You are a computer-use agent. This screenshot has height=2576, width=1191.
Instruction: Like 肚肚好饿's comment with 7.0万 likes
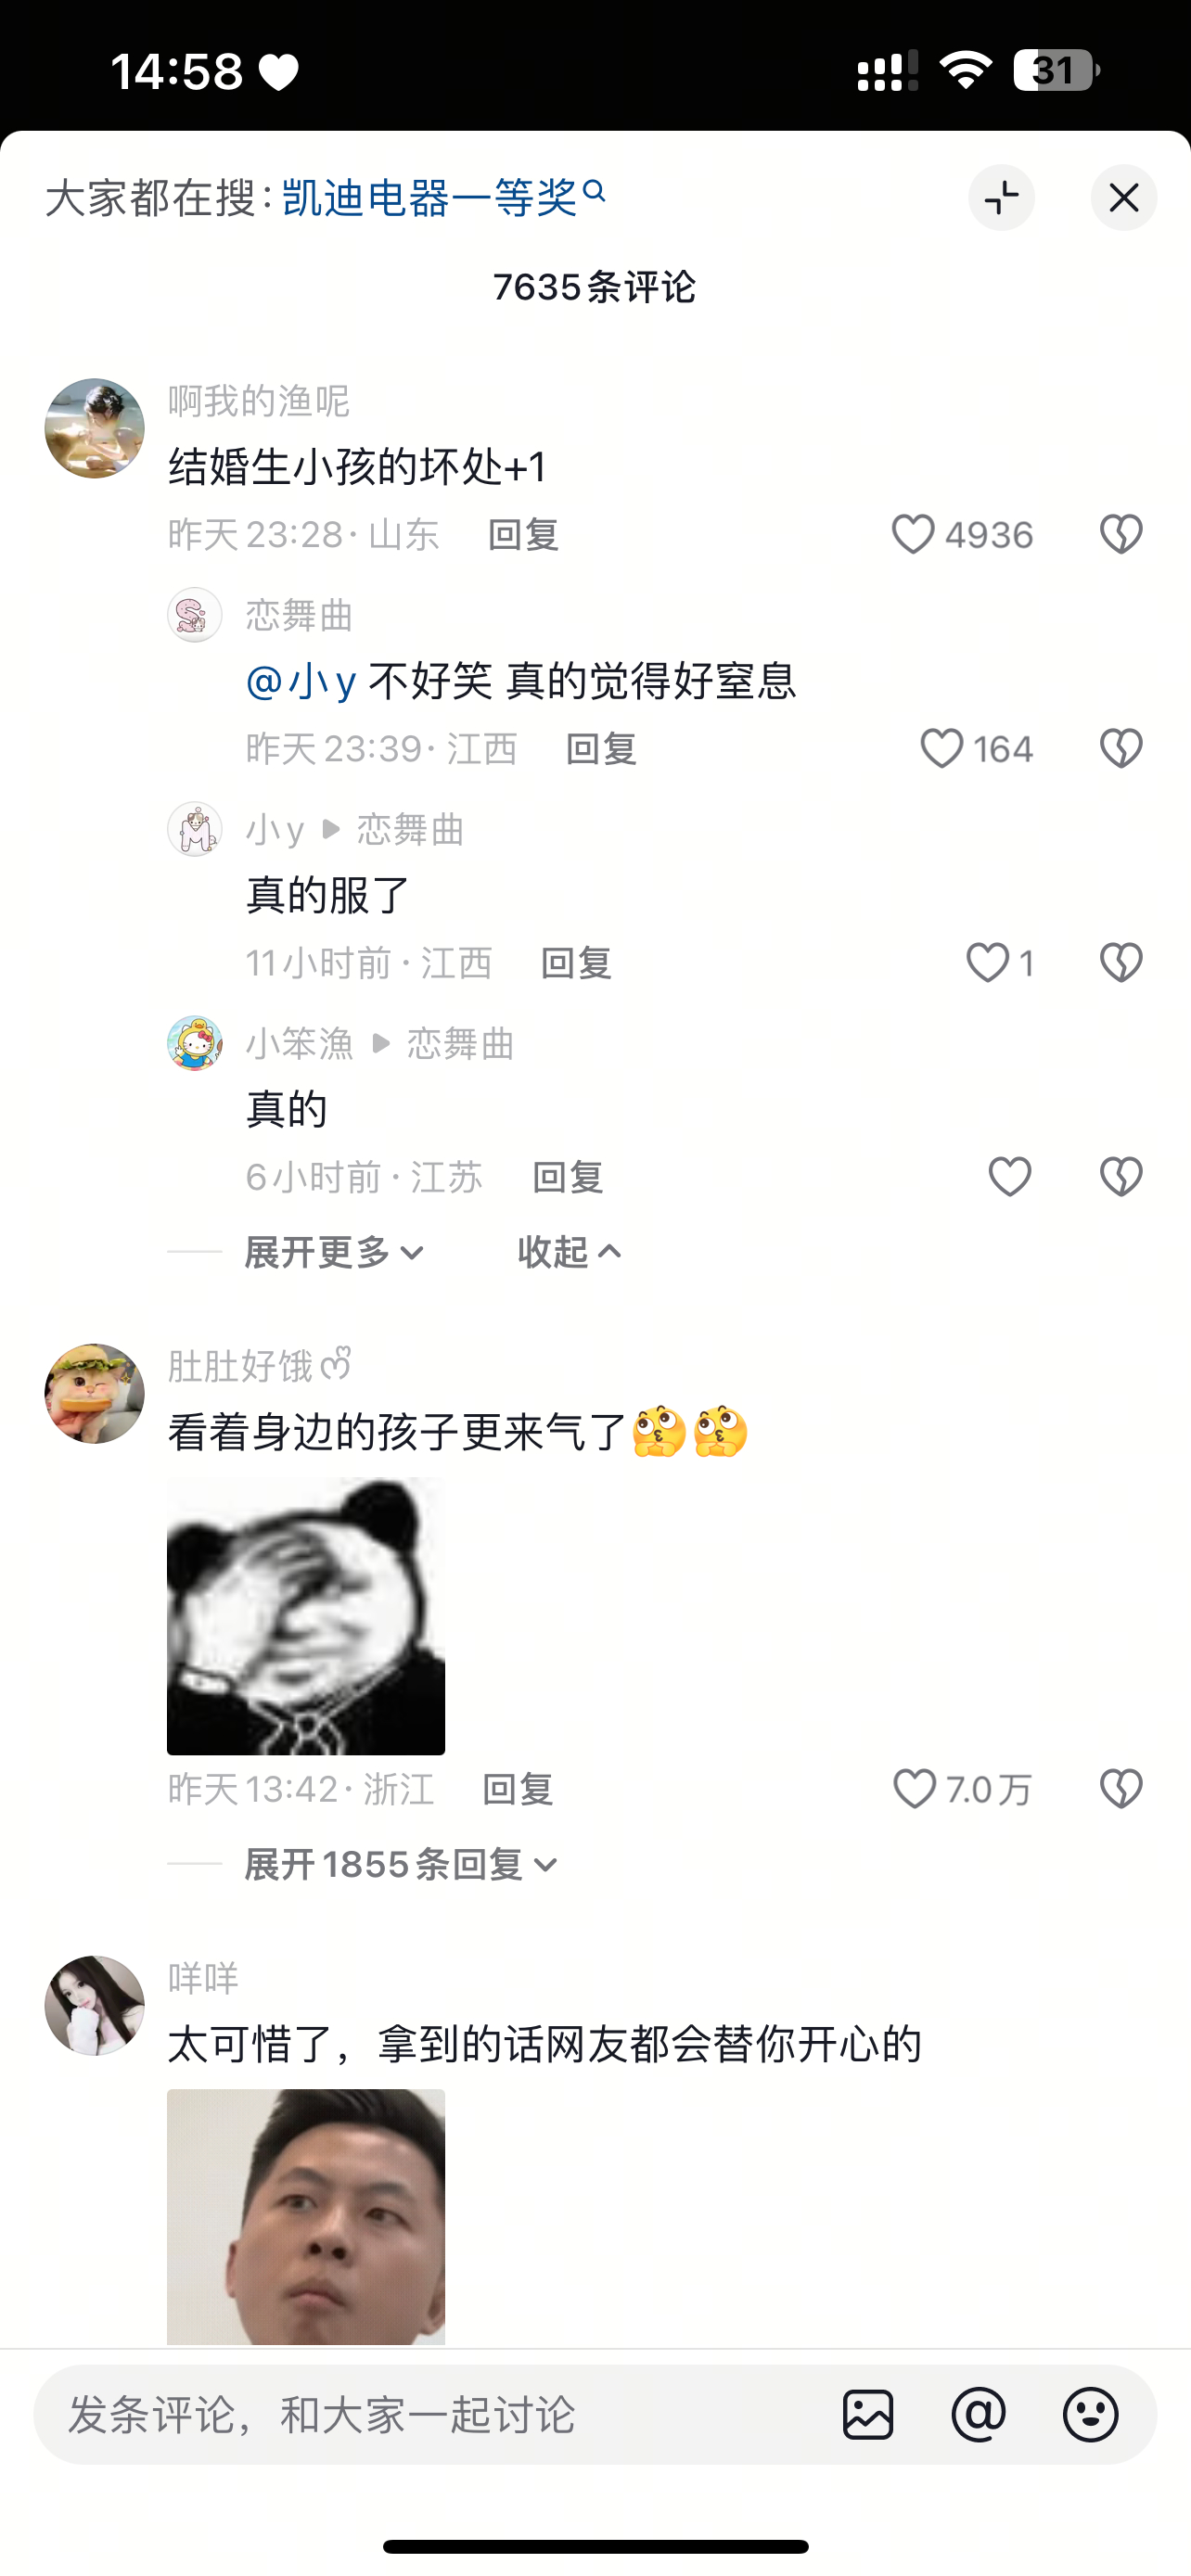tap(914, 1789)
